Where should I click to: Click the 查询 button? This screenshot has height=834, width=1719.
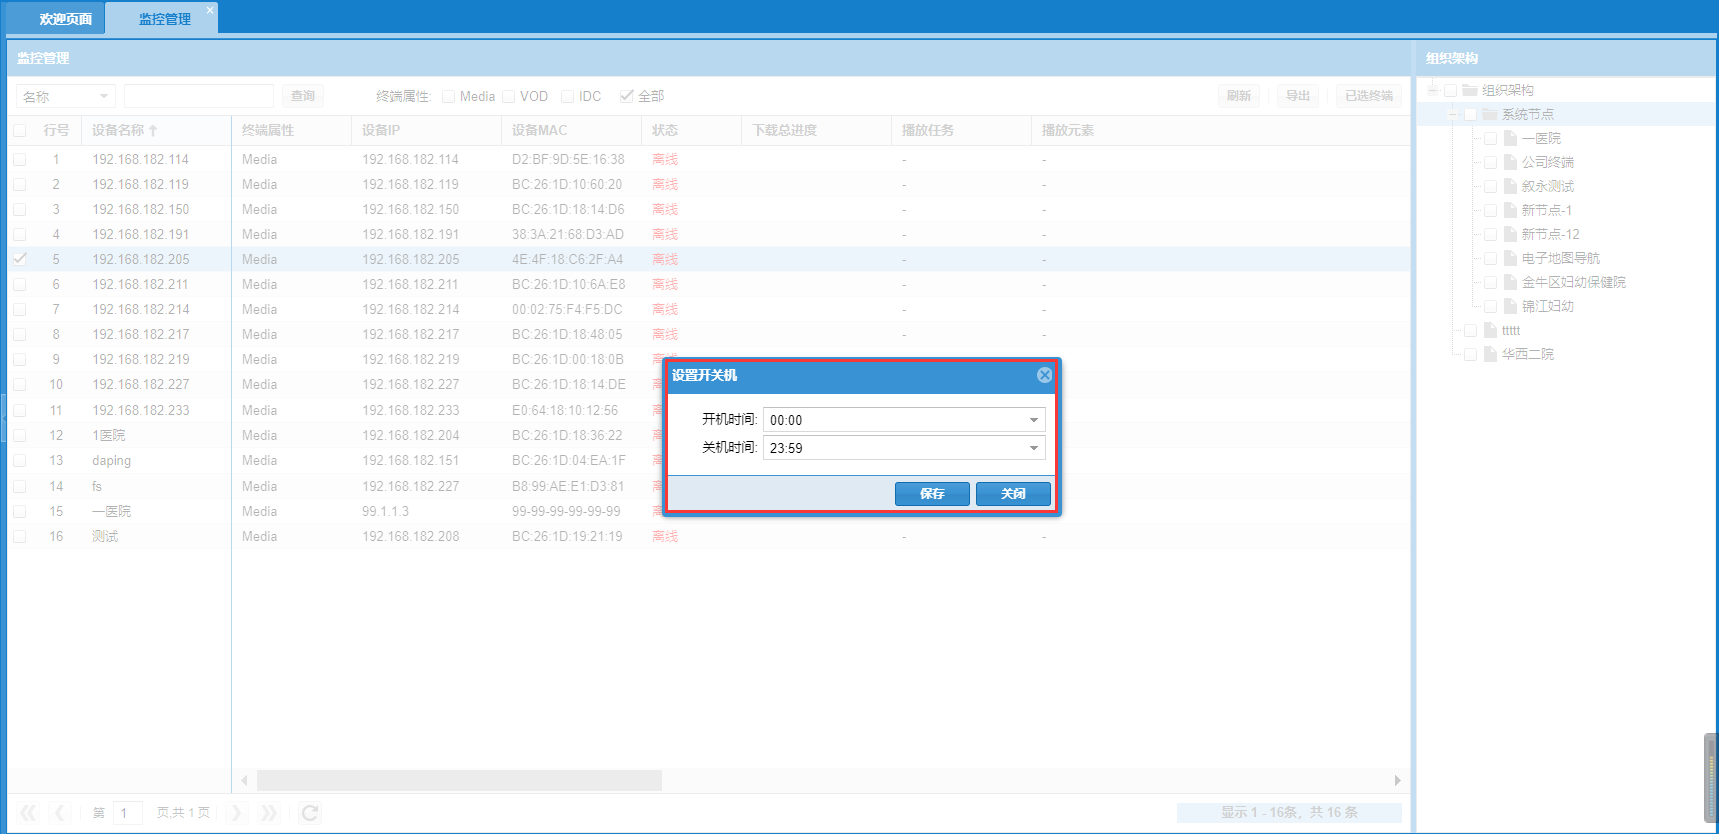(303, 96)
